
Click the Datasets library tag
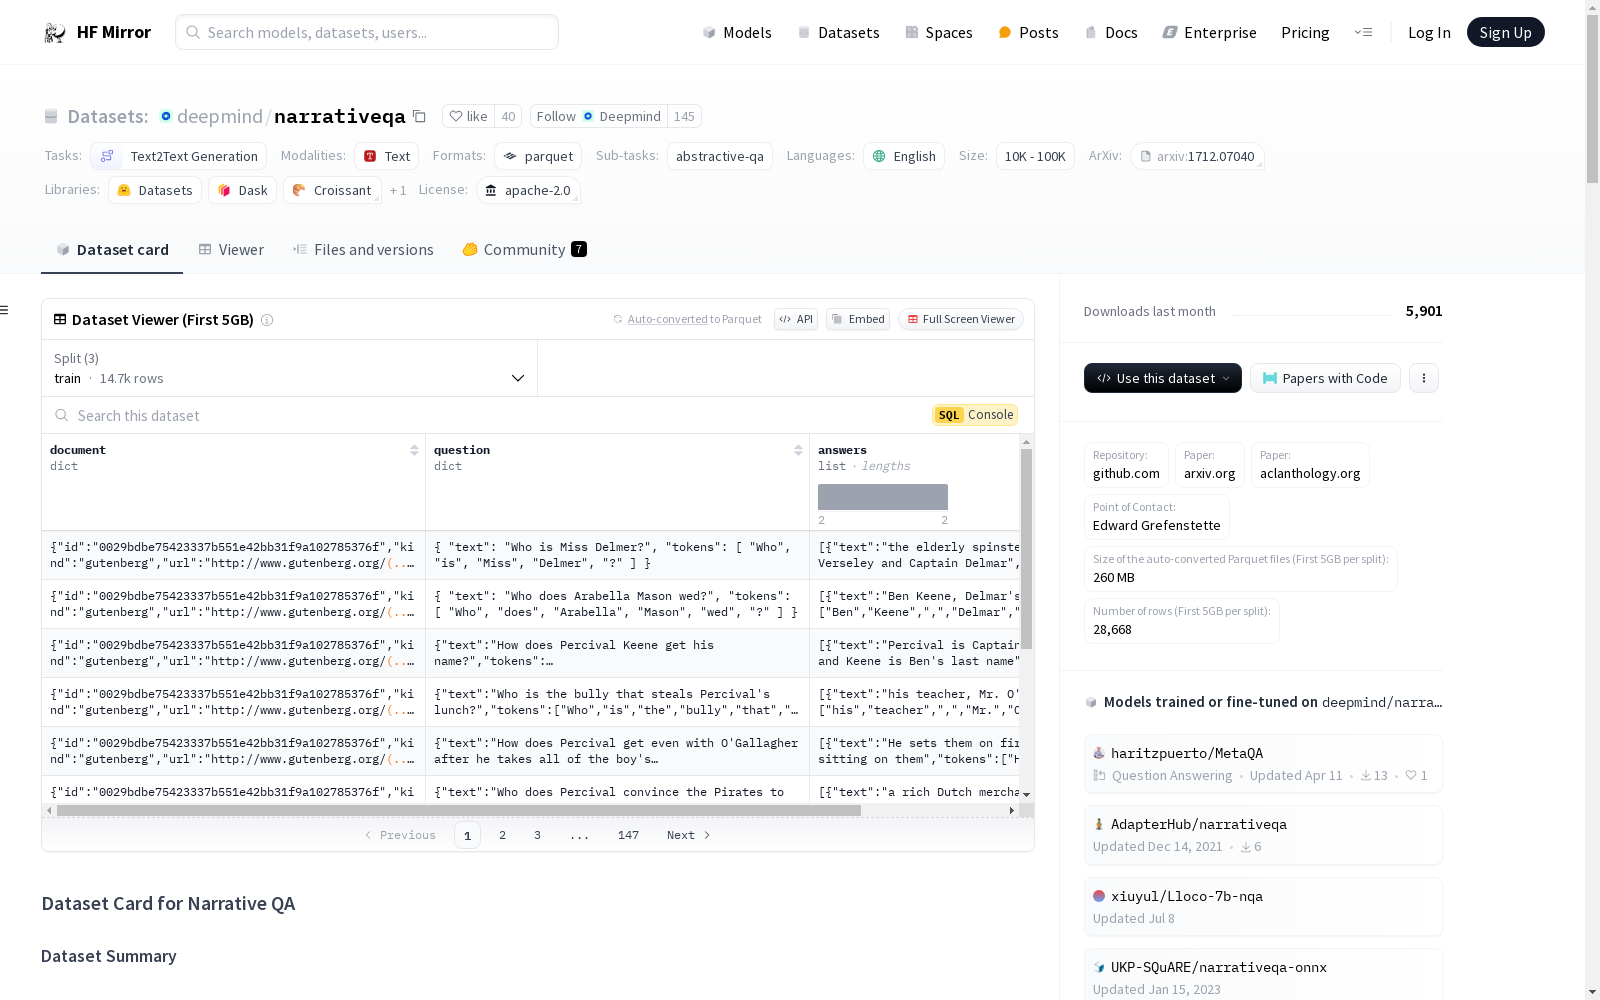pos(155,190)
